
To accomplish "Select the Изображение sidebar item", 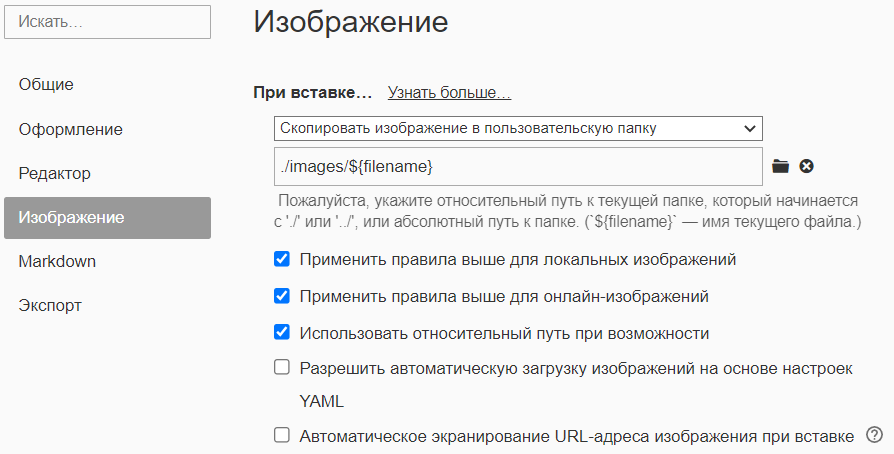I will [107, 218].
